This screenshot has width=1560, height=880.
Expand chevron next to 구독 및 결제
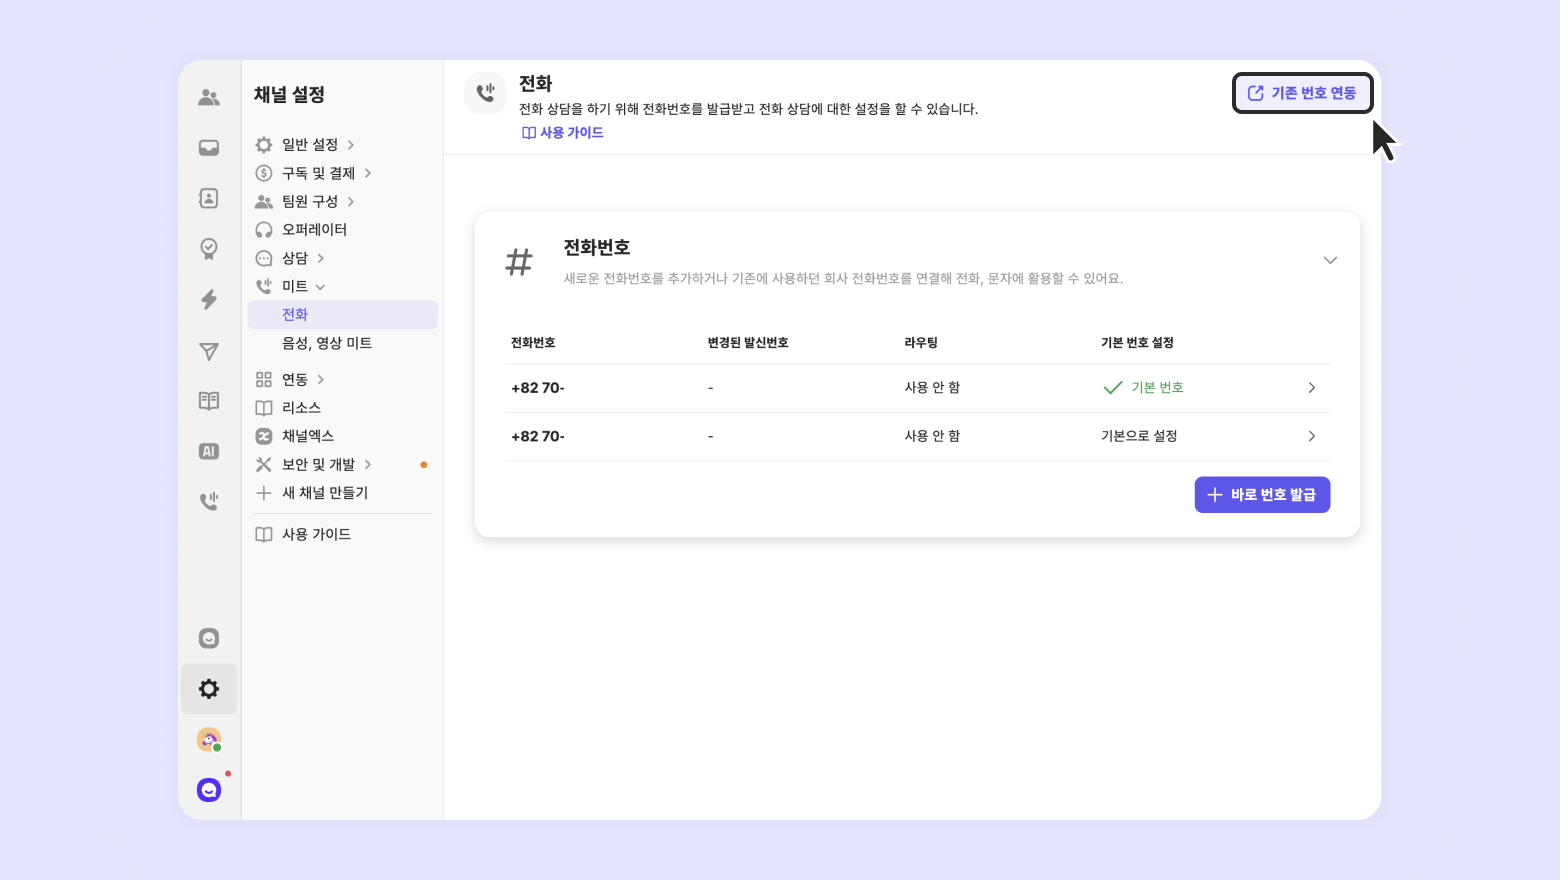tap(368, 173)
